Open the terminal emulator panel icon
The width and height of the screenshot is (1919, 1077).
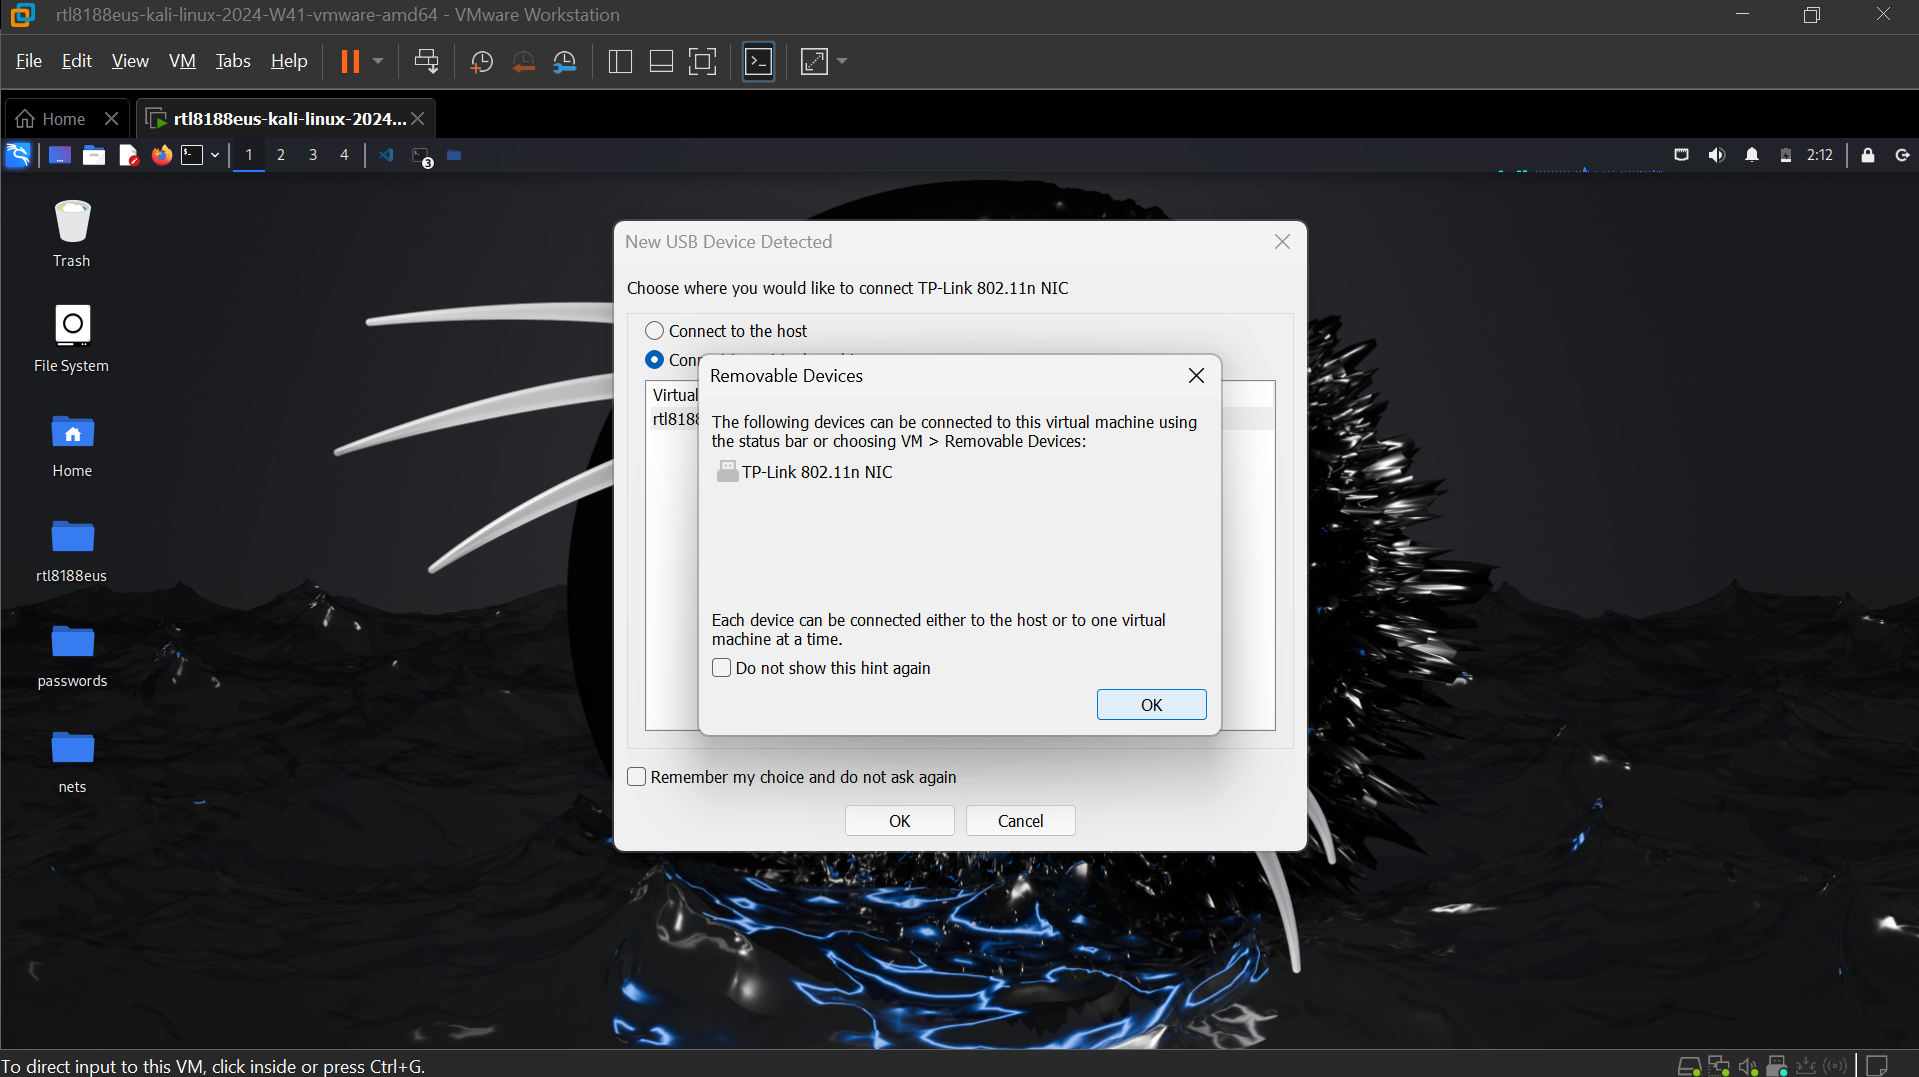(192, 155)
